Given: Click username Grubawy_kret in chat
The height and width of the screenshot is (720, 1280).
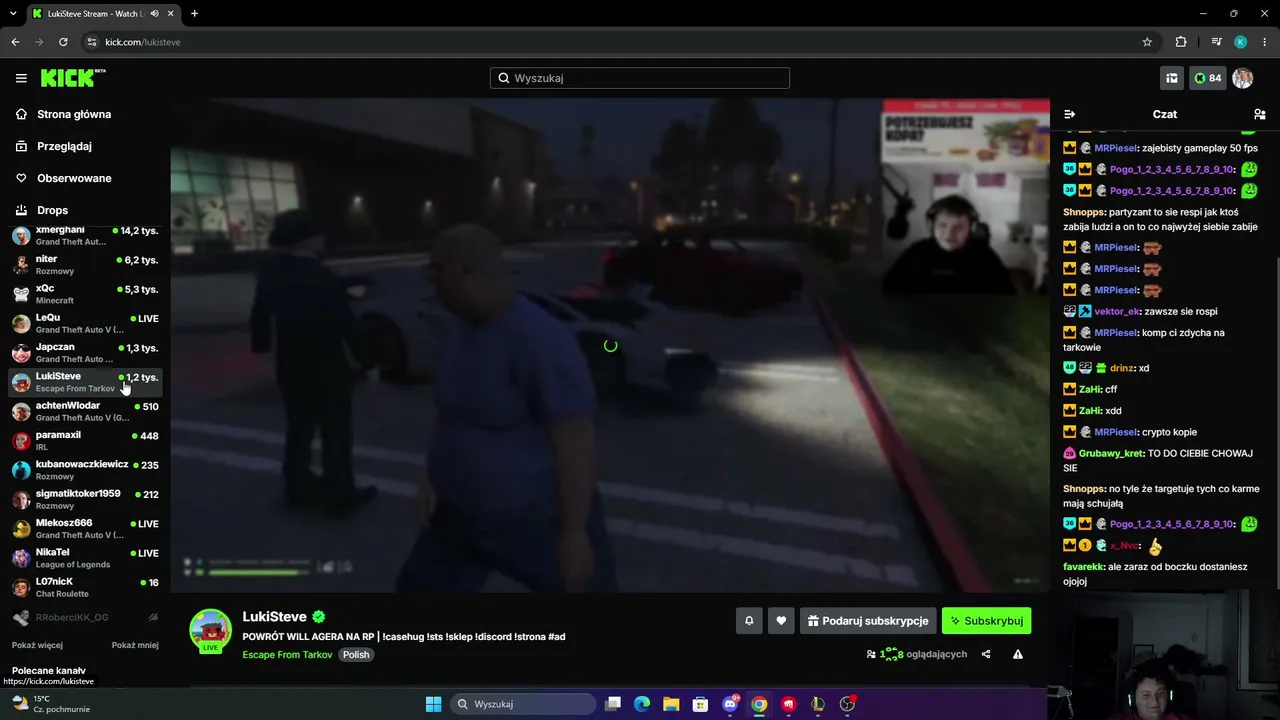Looking at the screenshot, I should [x=1111, y=453].
